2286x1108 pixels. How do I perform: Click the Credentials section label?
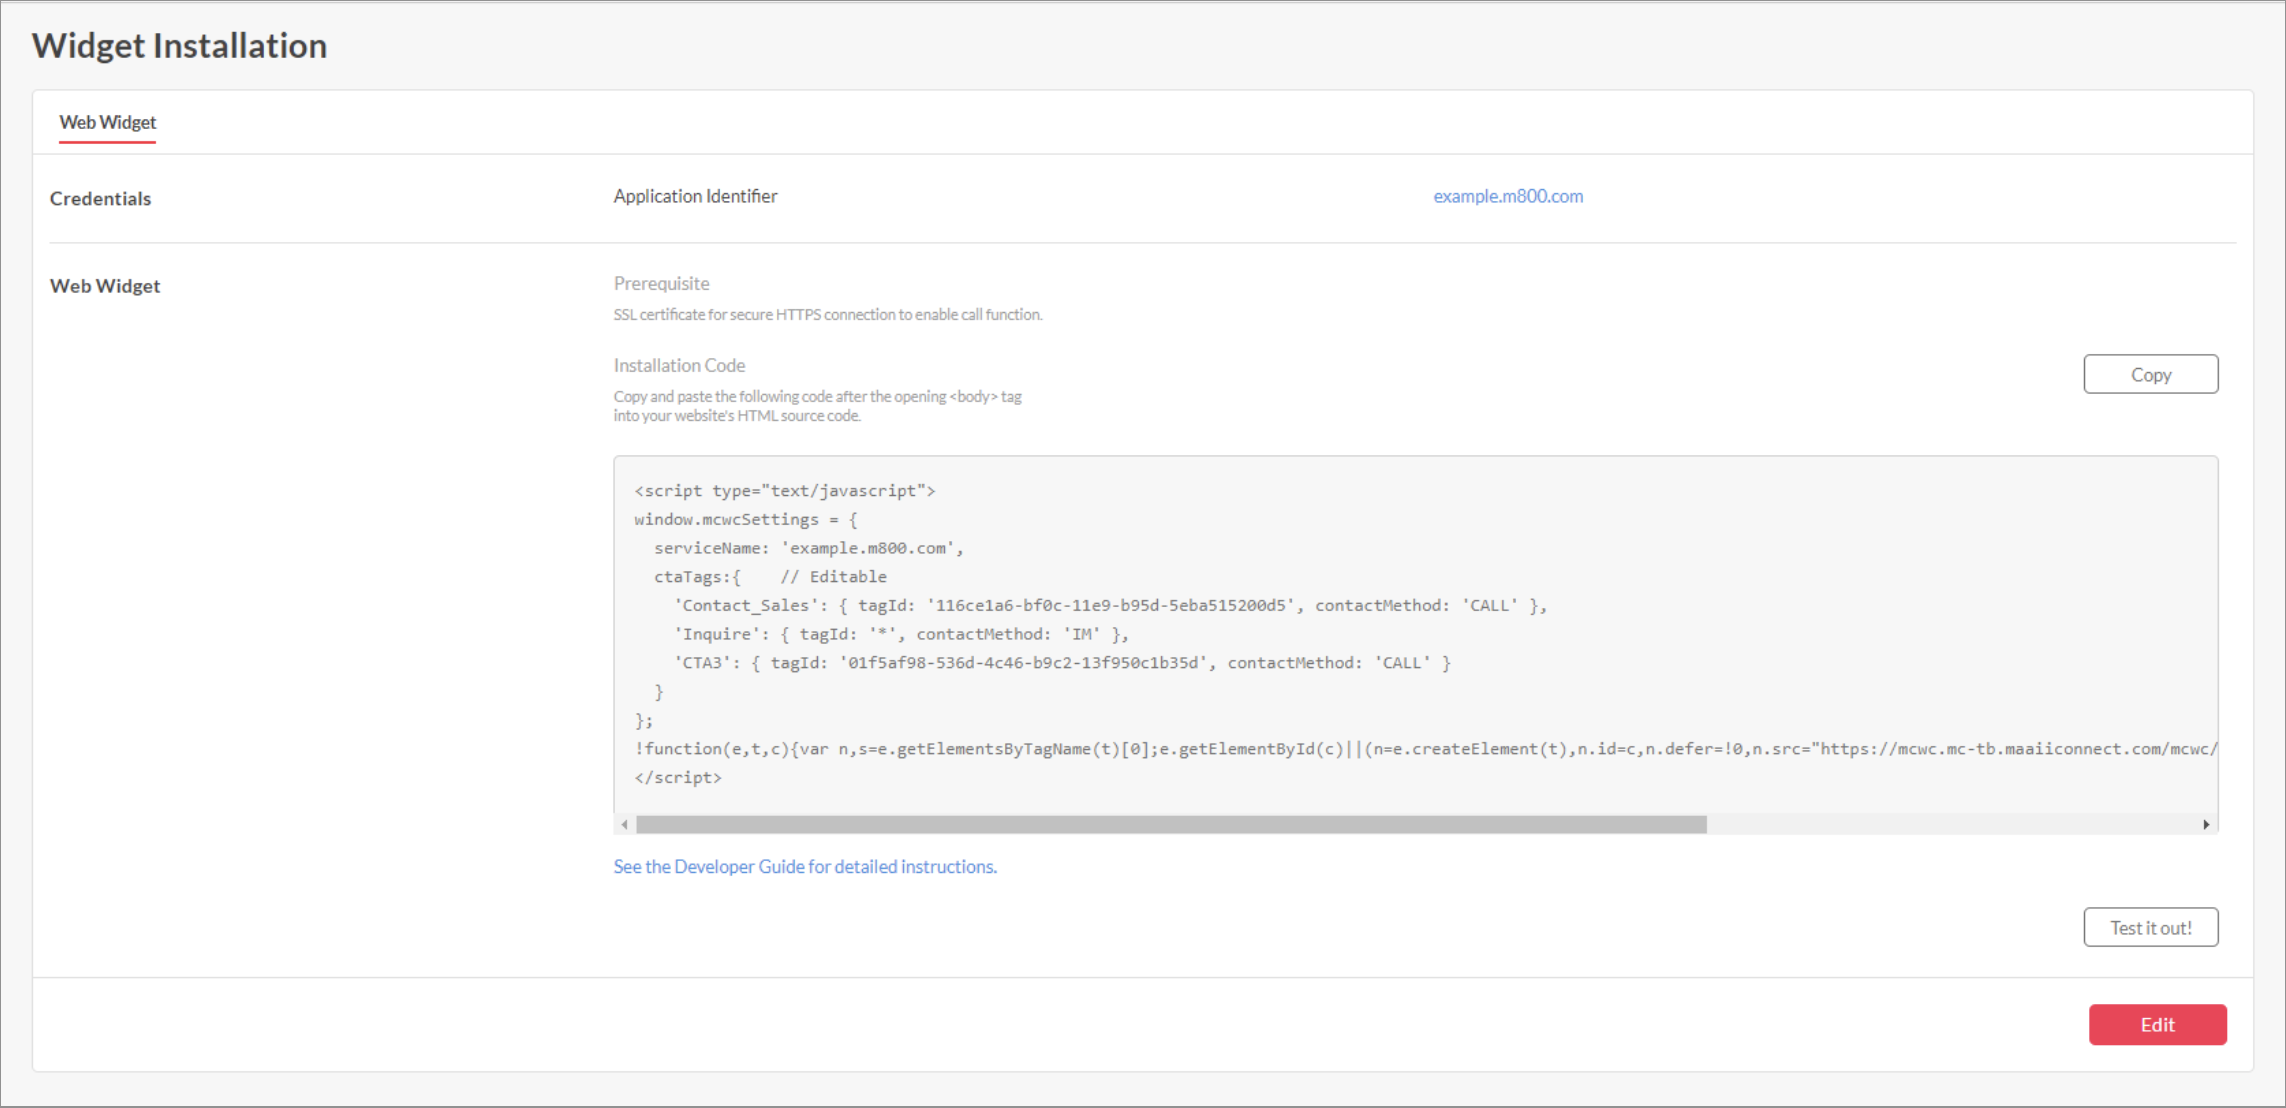point(100,198)
